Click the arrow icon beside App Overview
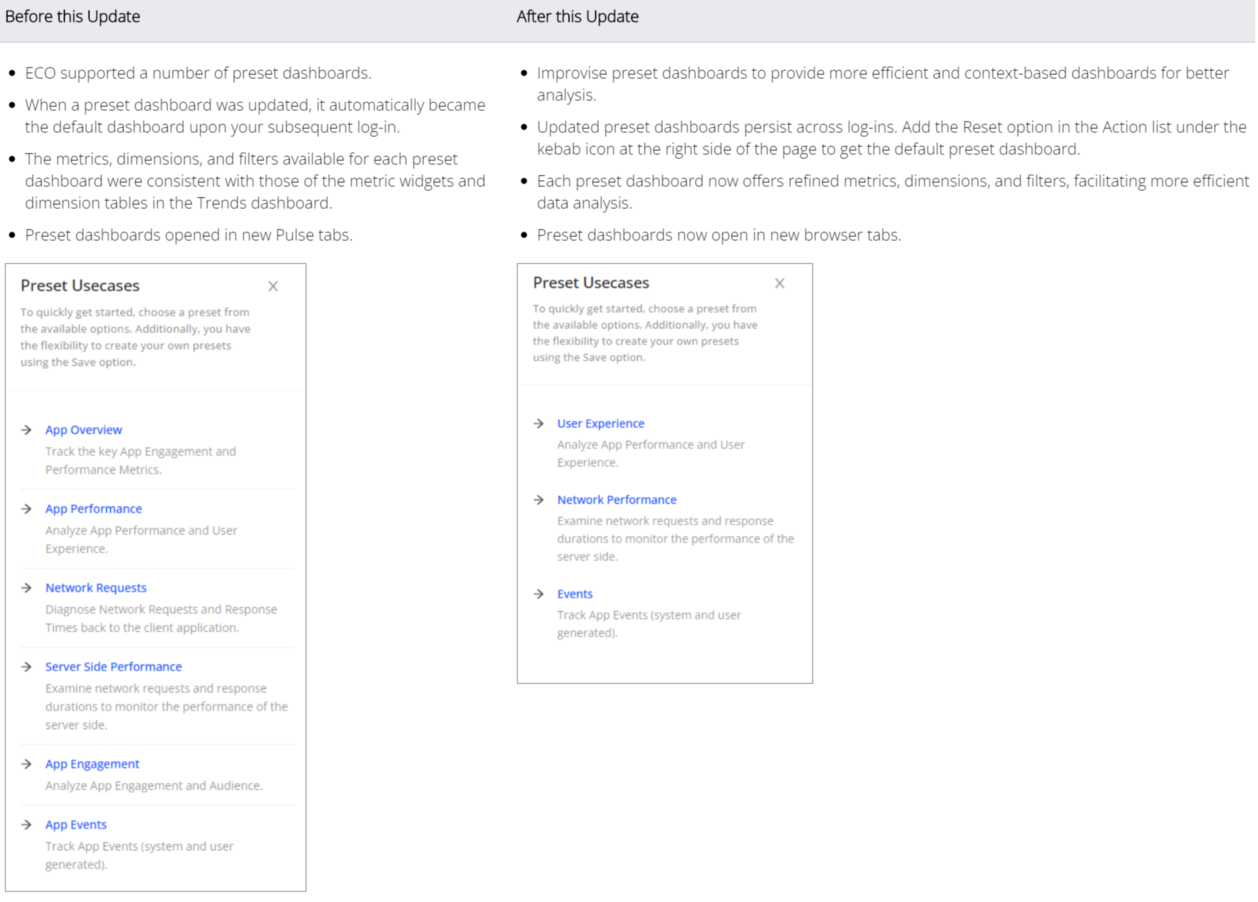This screenshot has width=1258, height=902. pos(27,430)
